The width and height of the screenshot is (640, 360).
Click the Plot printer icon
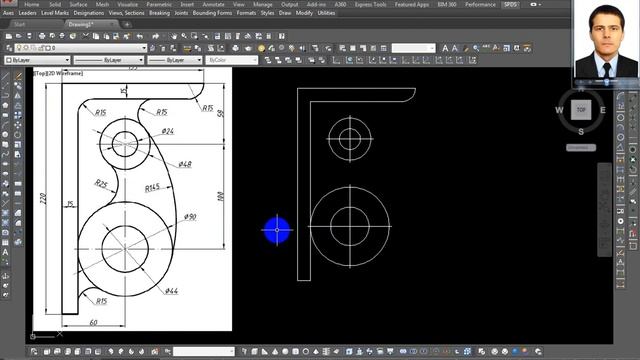point(42,36)
